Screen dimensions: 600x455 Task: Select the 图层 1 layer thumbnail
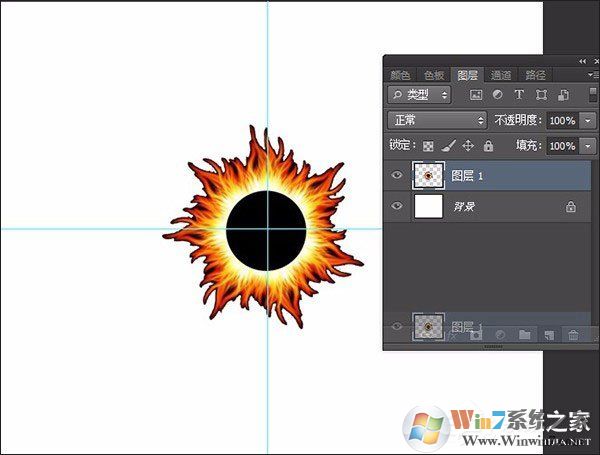tap(428, 175)
